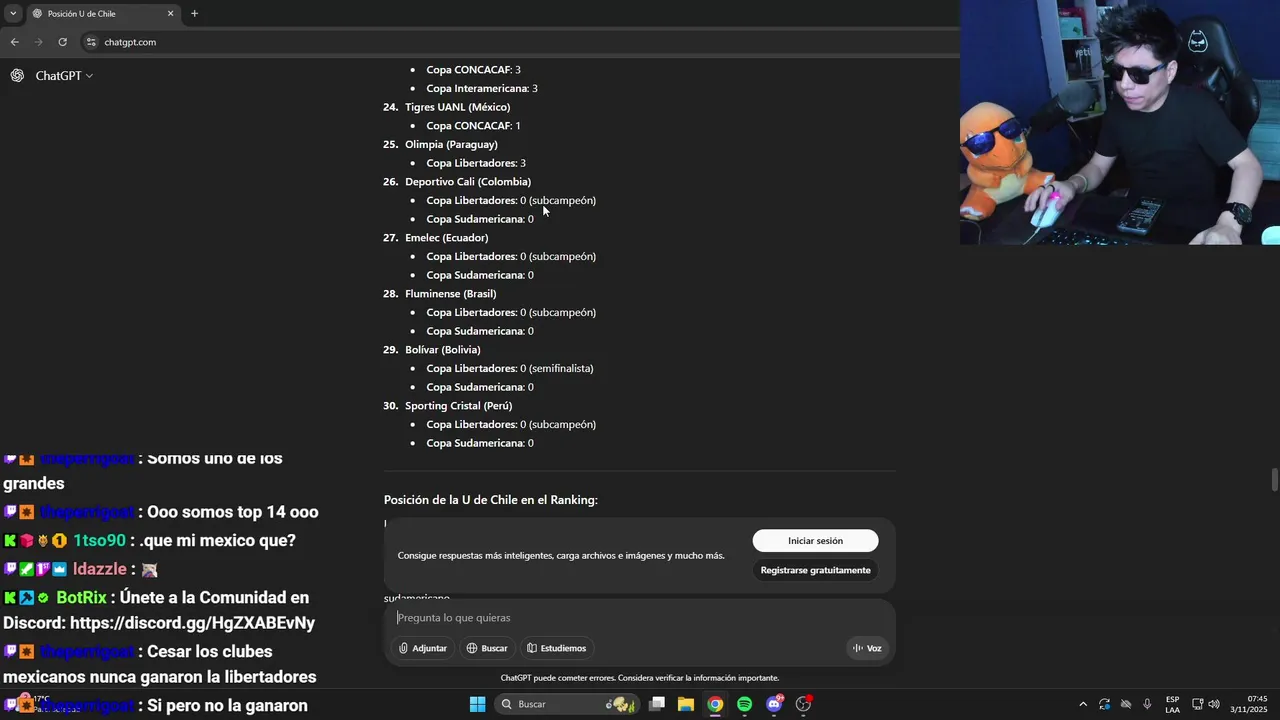
Task: Expand hidden system tray icons chevron
Action: tap(1083, 704)
